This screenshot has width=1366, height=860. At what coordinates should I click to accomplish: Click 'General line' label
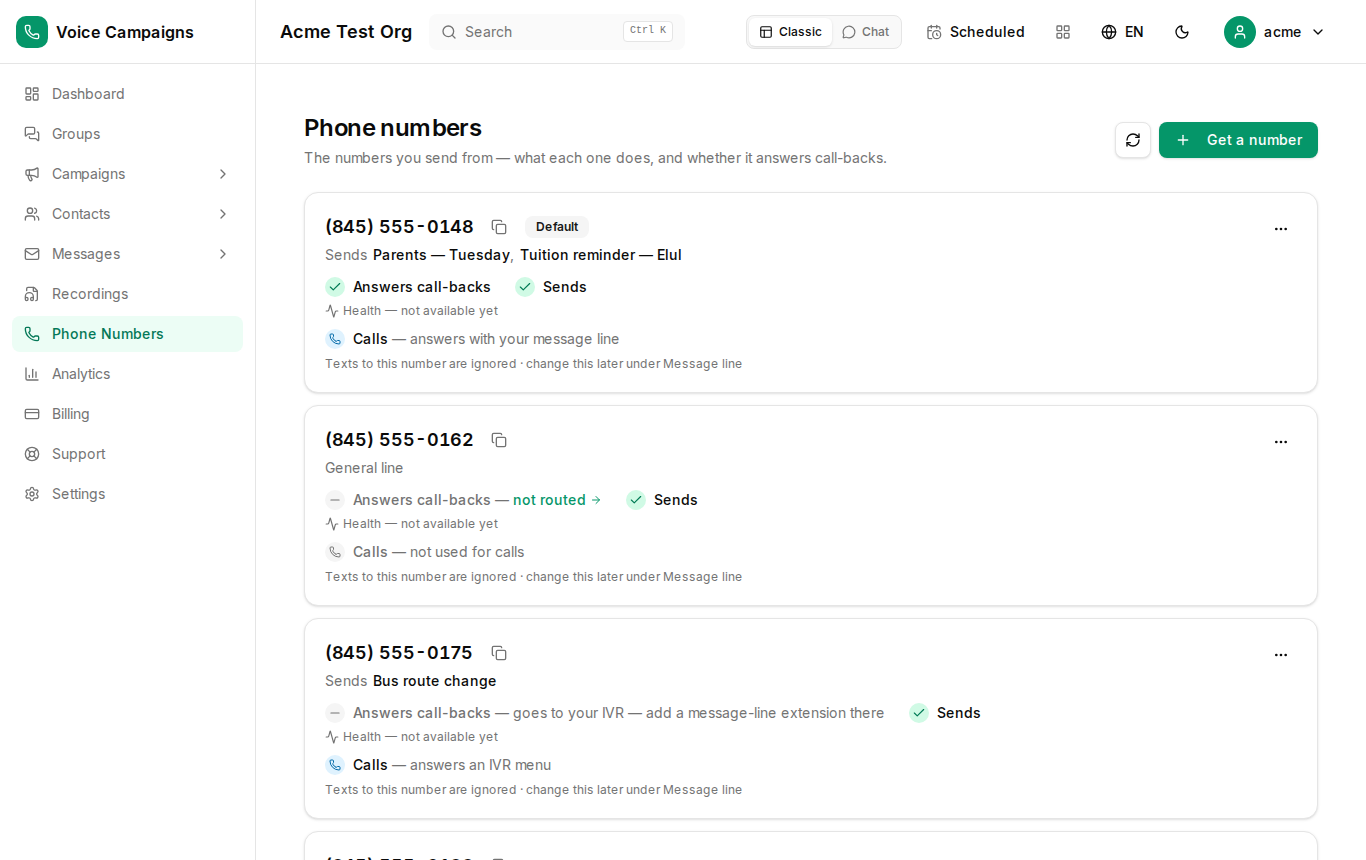[364, 468]
